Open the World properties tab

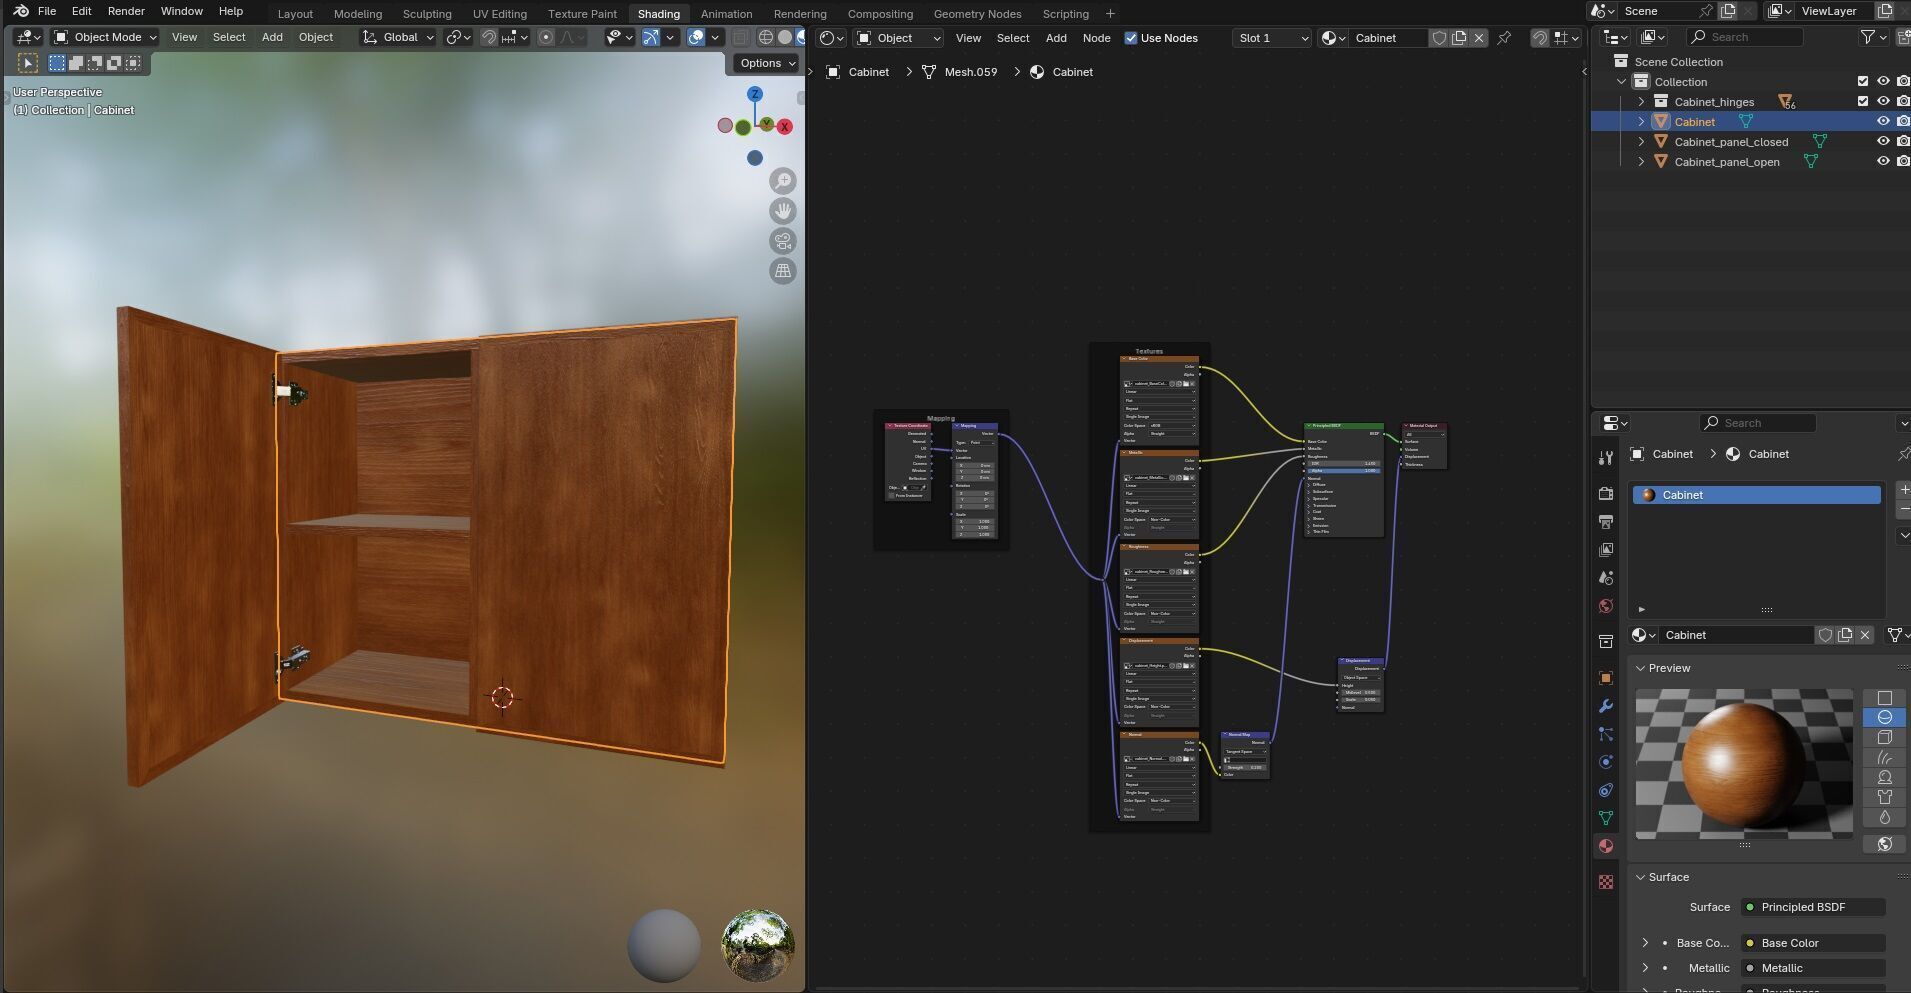1606,605
